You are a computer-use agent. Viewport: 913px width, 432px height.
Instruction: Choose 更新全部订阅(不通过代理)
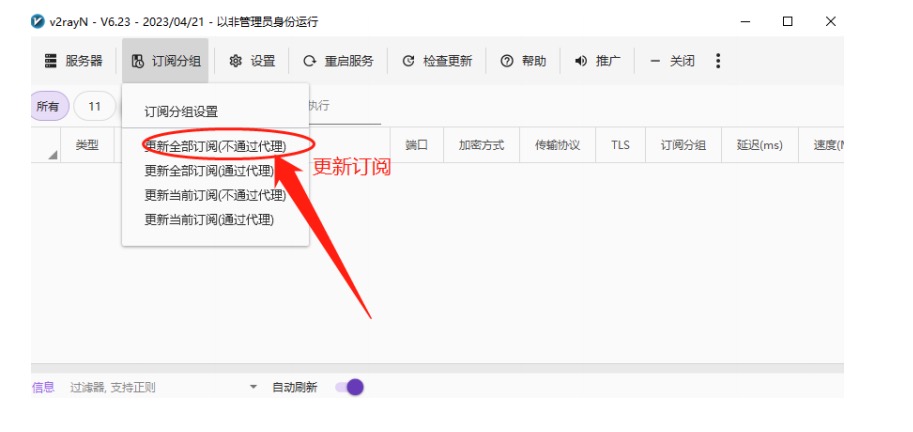click(x=215, y=146)
